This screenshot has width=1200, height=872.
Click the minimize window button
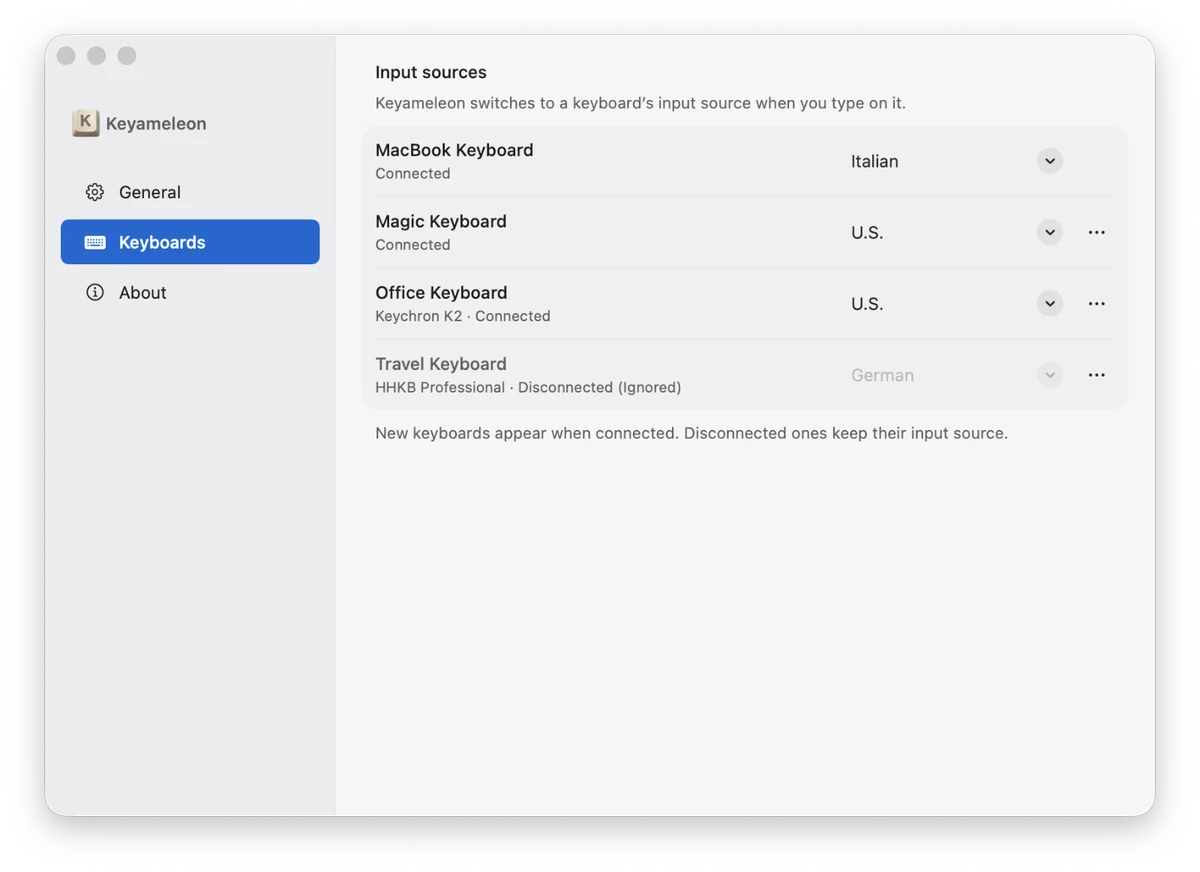click(96, 56)
